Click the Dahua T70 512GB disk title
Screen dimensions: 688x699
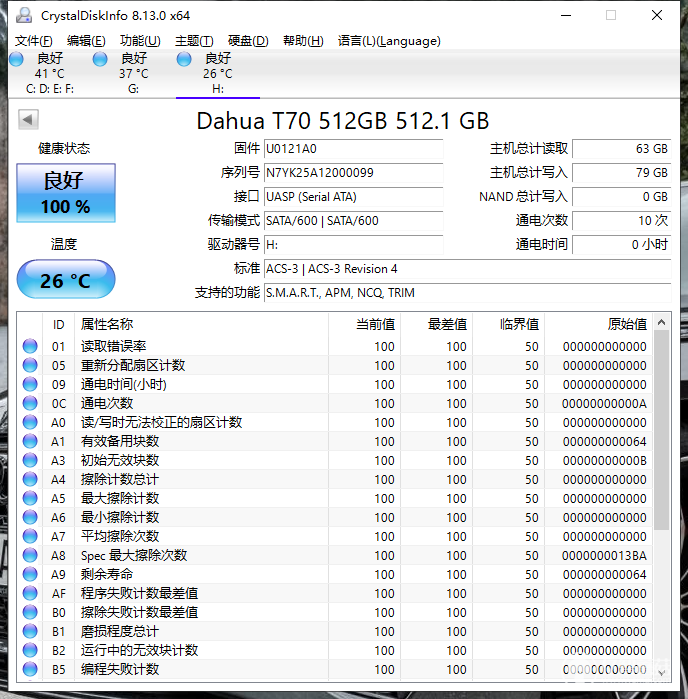[342, 121]
